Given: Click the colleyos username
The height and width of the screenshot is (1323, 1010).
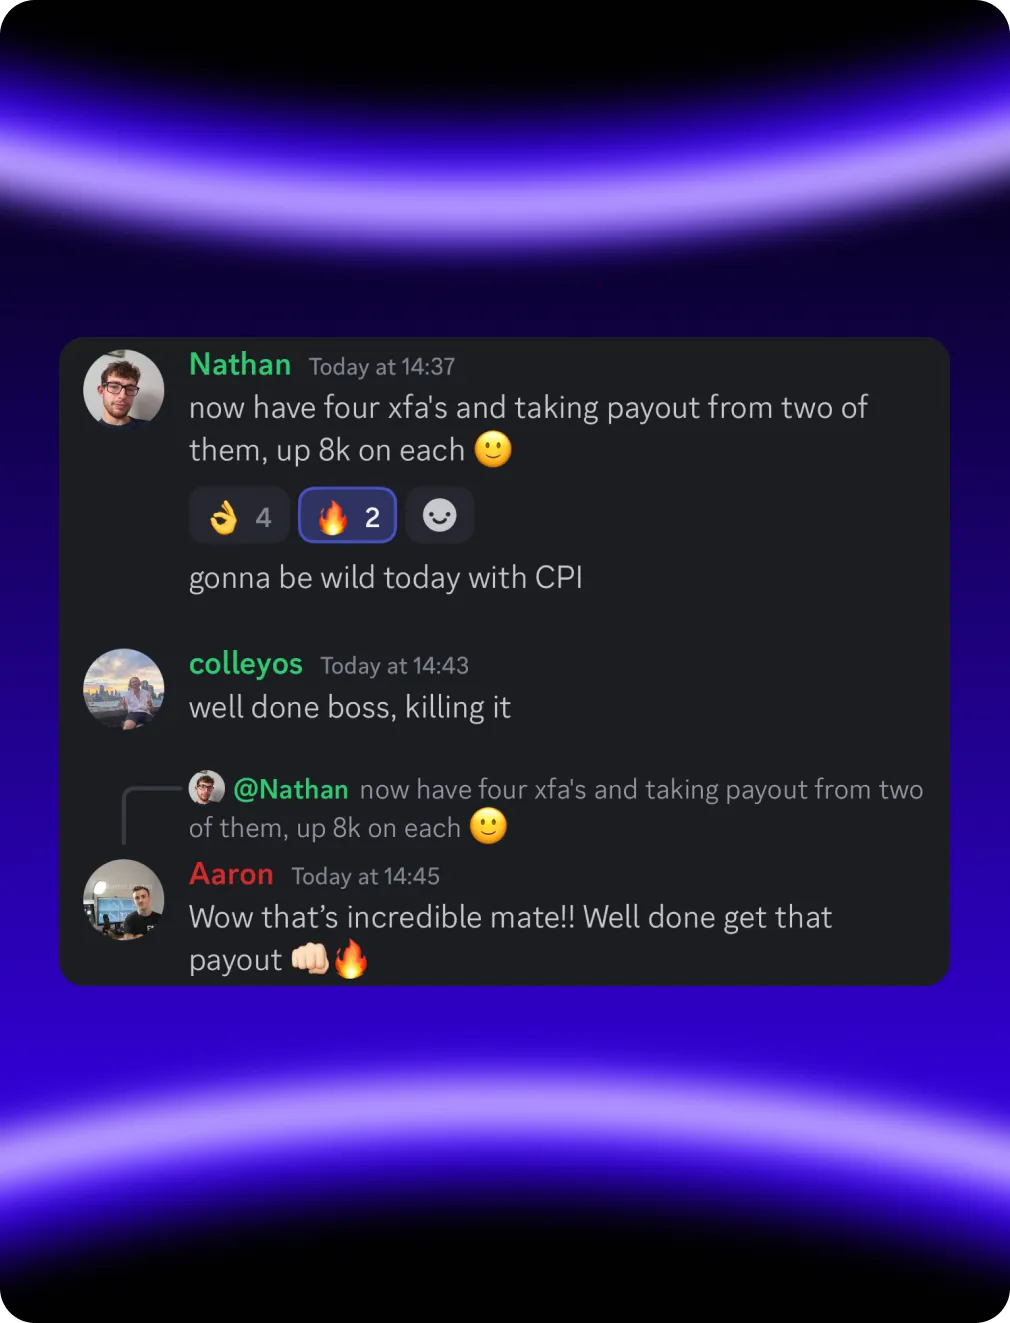Looking at the screenshot, I should pyautogui.click(x=246, y=664).
